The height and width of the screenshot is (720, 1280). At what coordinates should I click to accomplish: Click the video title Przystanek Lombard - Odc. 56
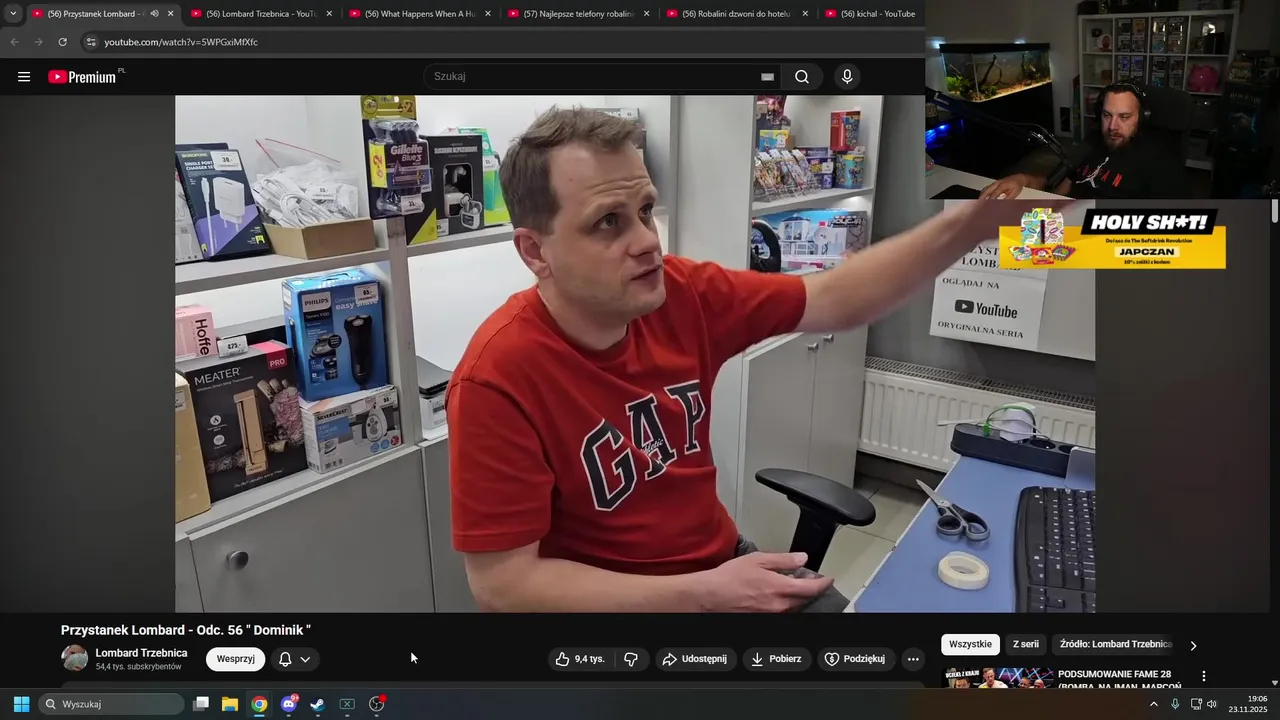[x=186, y=630]
